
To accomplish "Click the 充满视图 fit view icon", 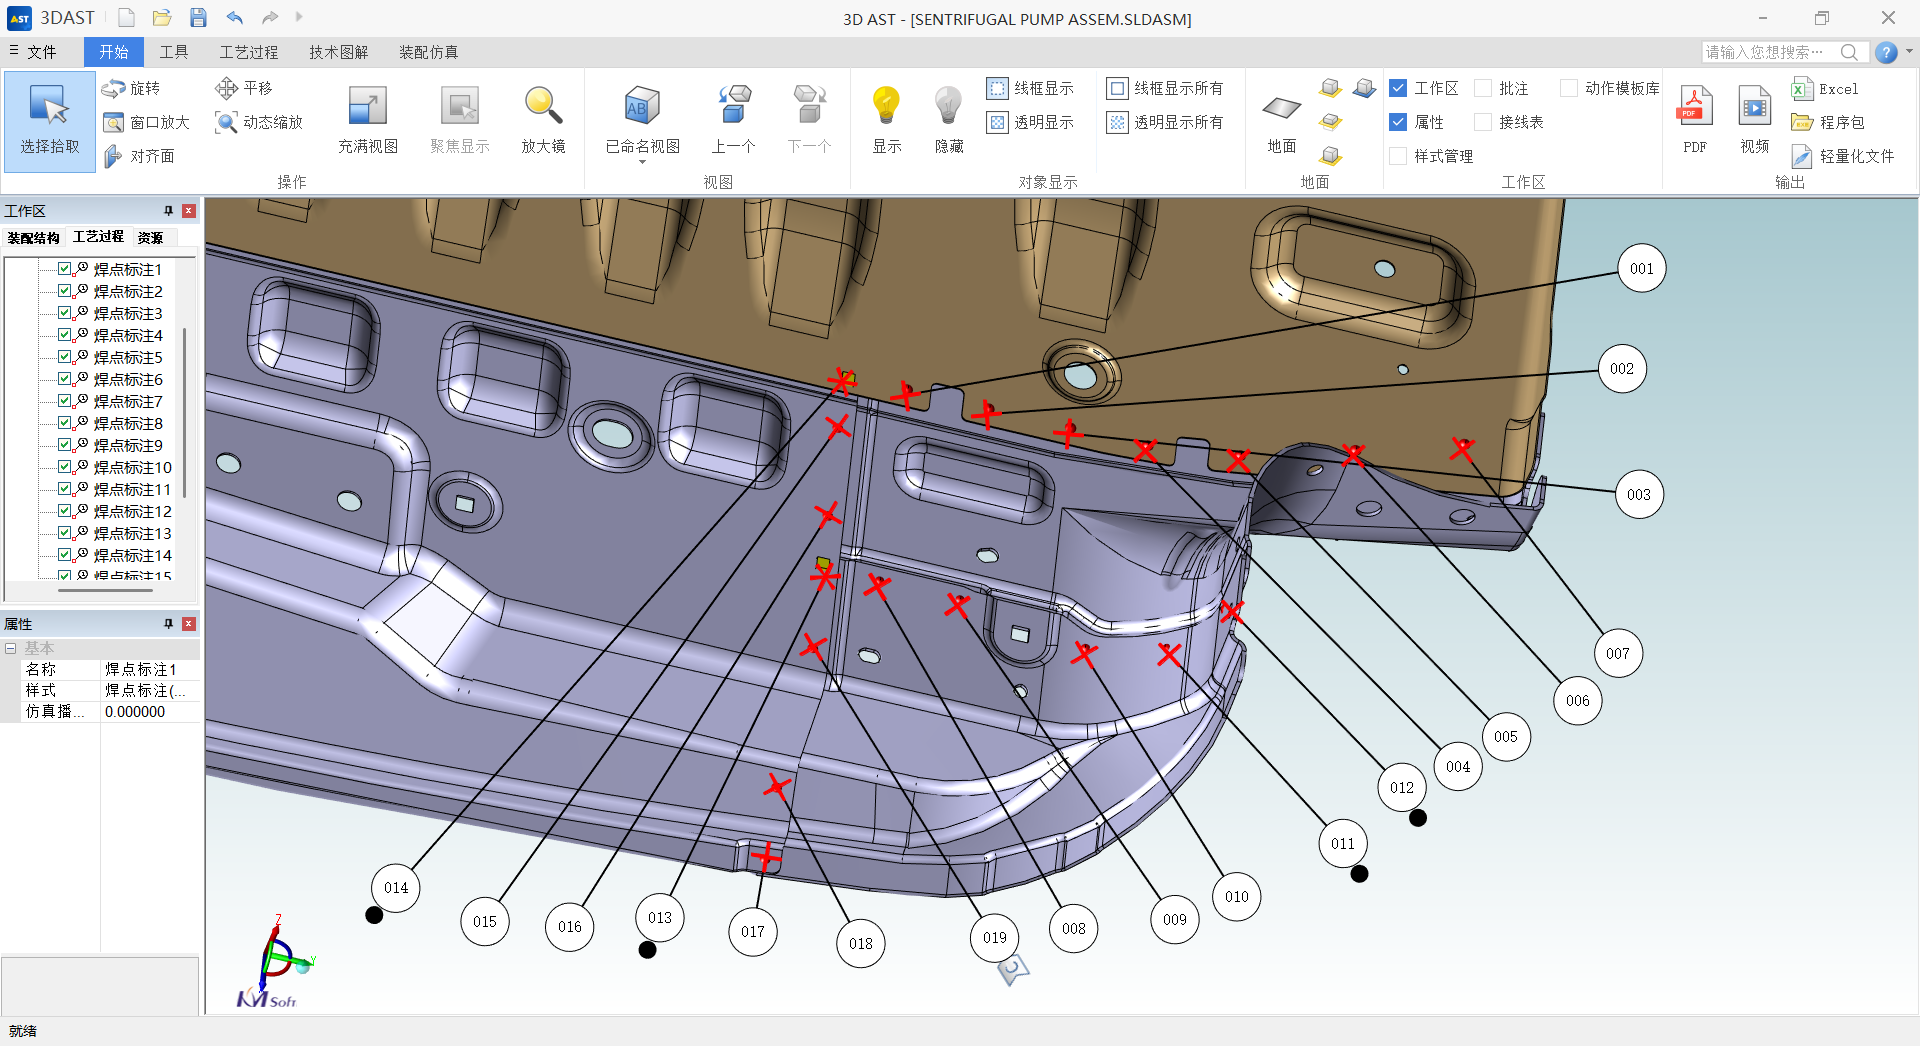I will (x=367, y=107).
